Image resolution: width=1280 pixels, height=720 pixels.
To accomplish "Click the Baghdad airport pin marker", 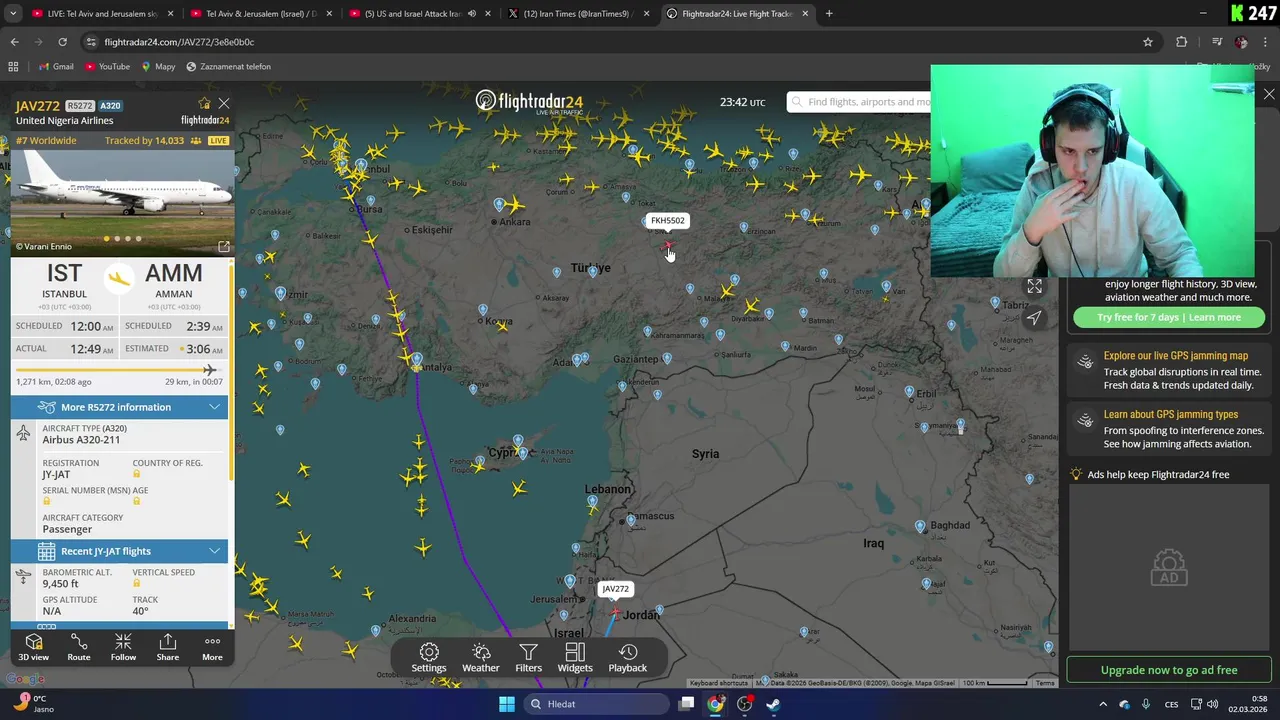I will coord(920,526).
